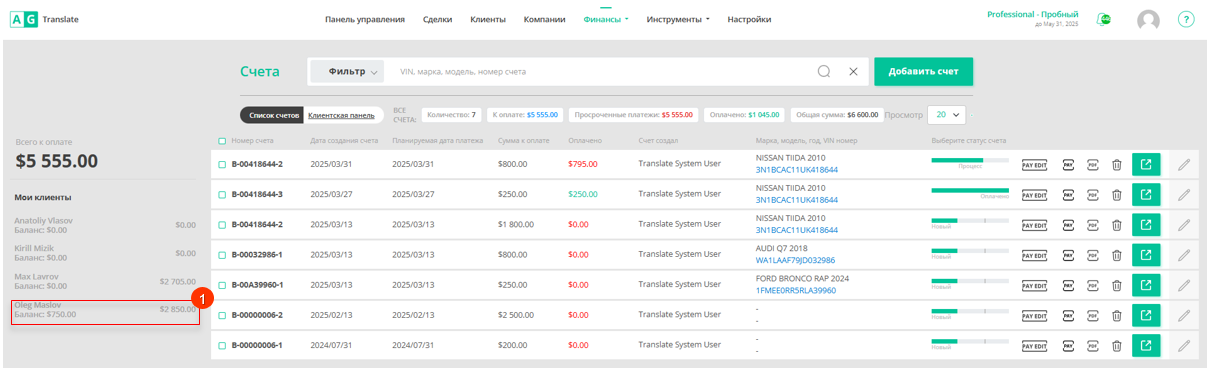Open the Компании section
This screenshot has width=1208, height=368.
tap(545, 19)
